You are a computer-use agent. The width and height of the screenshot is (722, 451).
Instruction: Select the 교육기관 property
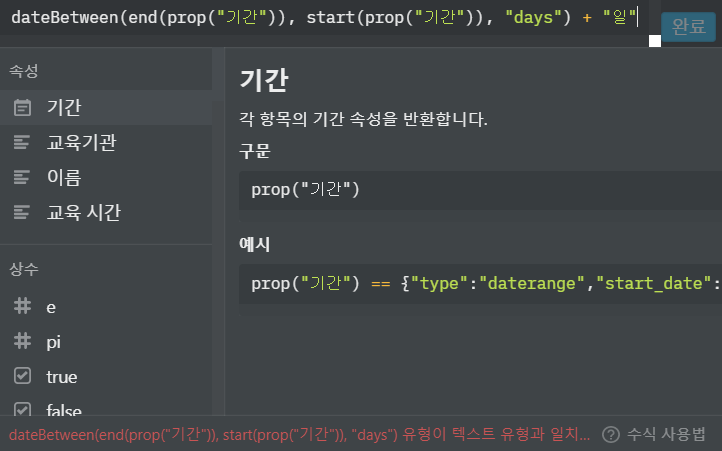click(x=106, y=142)
